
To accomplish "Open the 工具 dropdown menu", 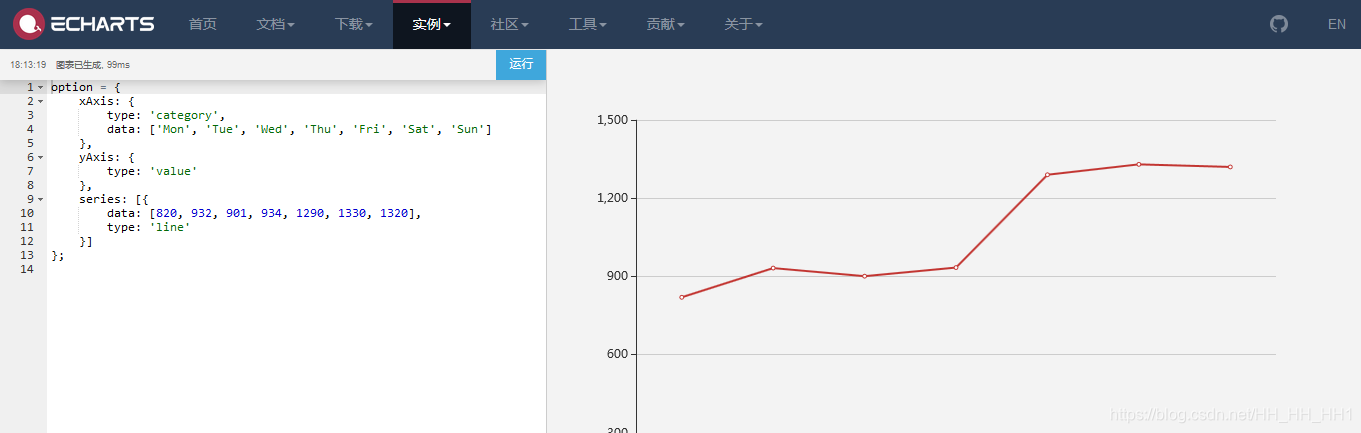I will pyautogui.click(x=587, y=24).
